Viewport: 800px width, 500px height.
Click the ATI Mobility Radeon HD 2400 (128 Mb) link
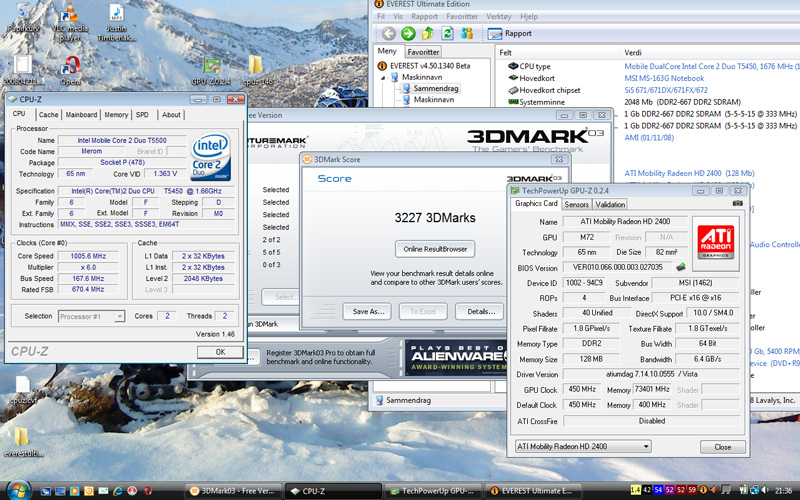(689, 173)
